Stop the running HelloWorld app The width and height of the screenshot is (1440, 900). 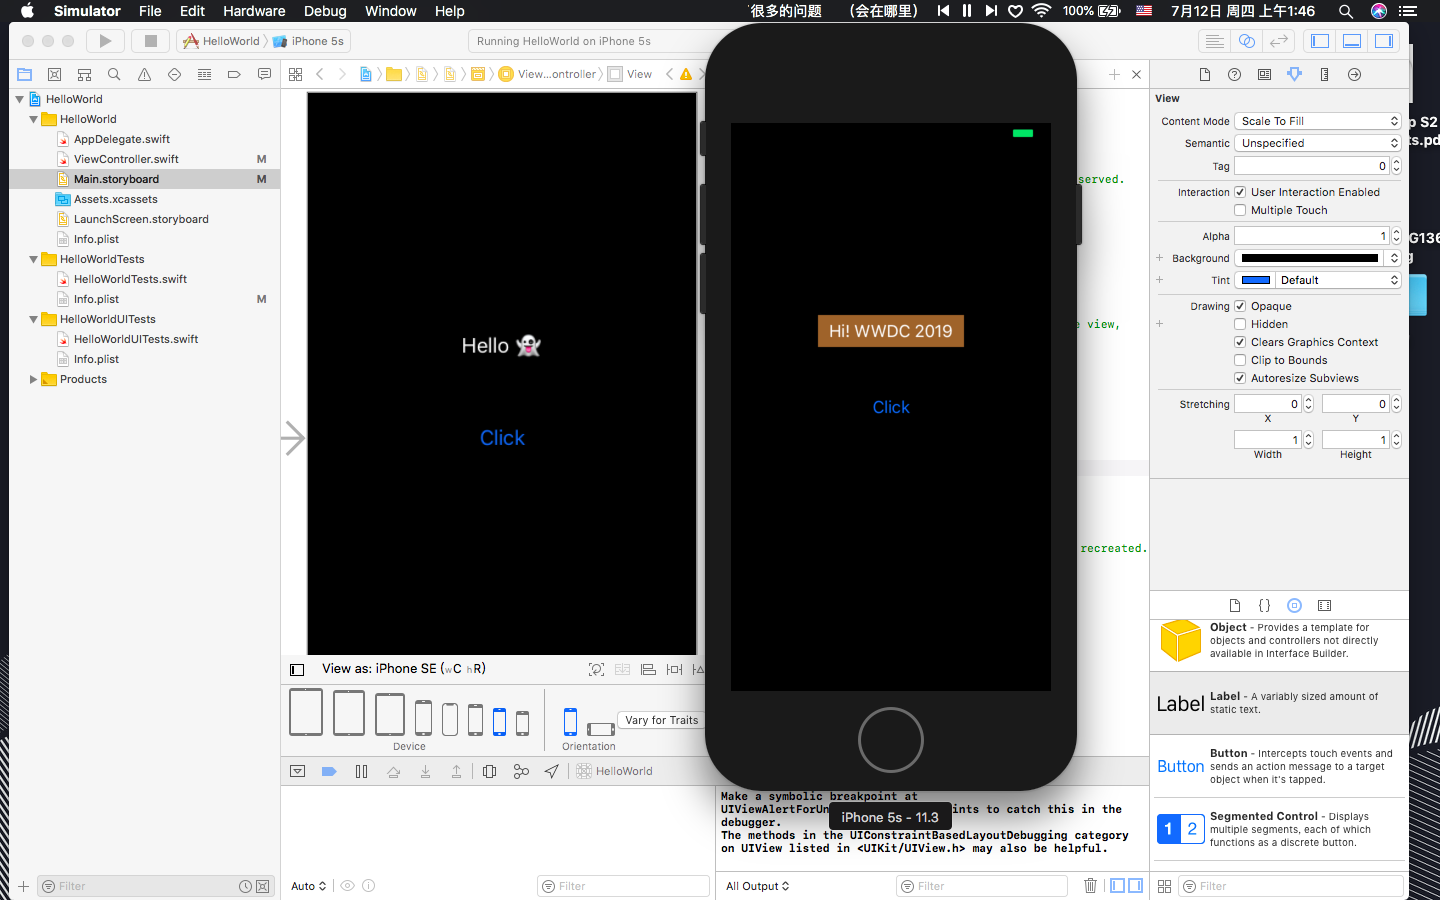[x=151, y=41]
